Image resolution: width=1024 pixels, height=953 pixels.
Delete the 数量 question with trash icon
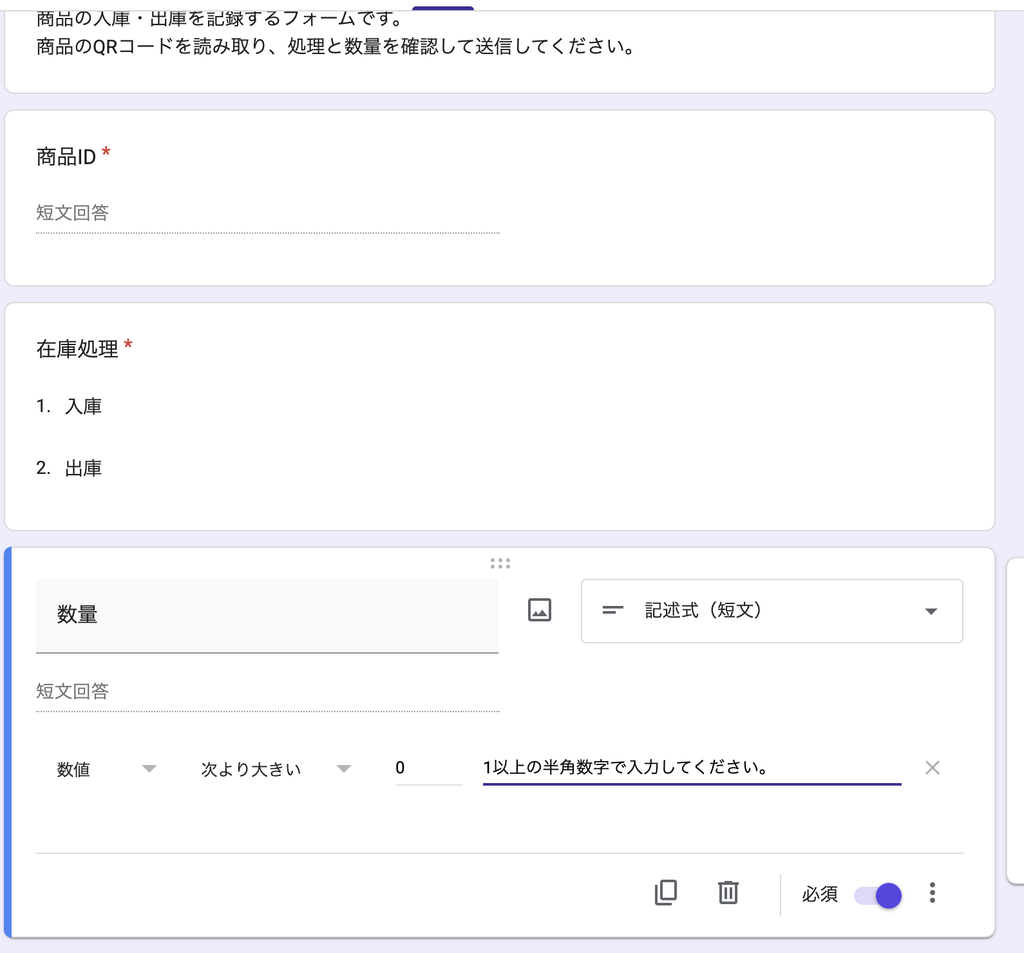pyautogui.click(x=728, y=892)
